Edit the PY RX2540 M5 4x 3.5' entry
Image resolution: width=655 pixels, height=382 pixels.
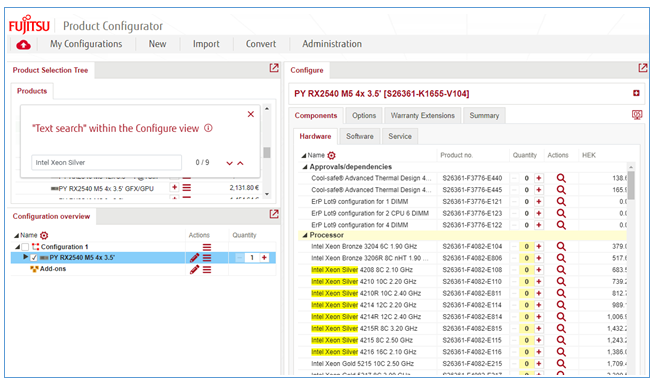[194, 258]
